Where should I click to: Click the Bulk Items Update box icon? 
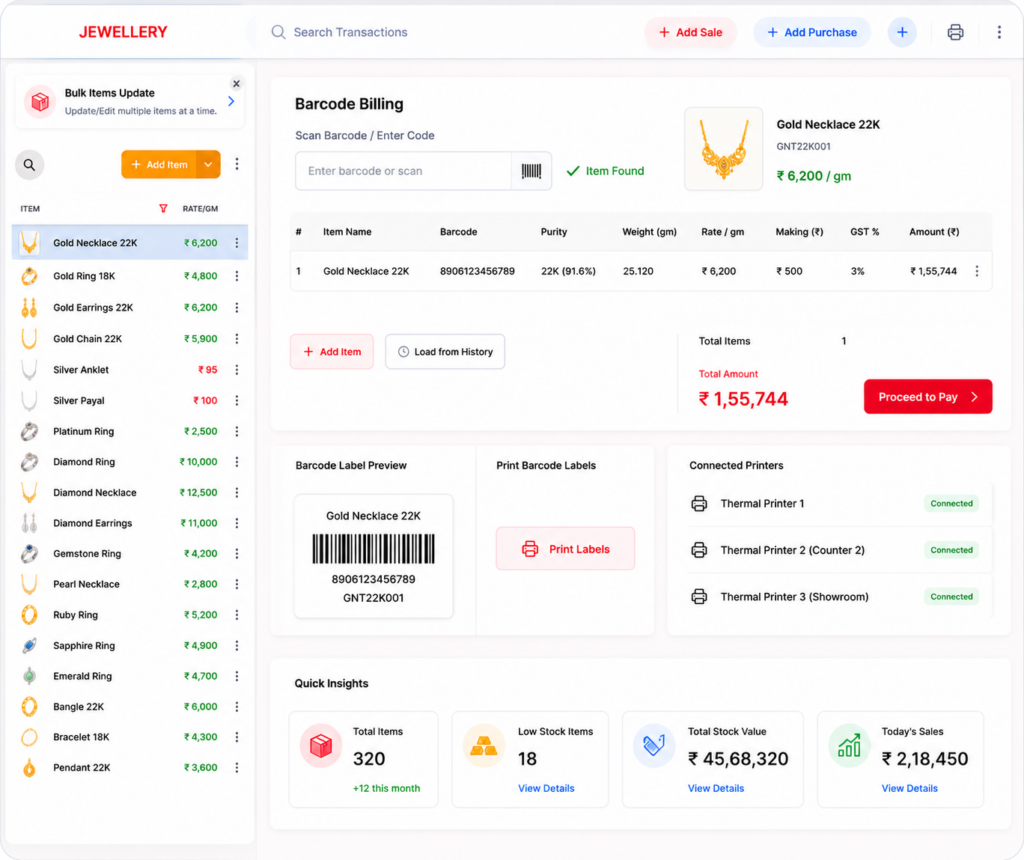pos(40,102)
